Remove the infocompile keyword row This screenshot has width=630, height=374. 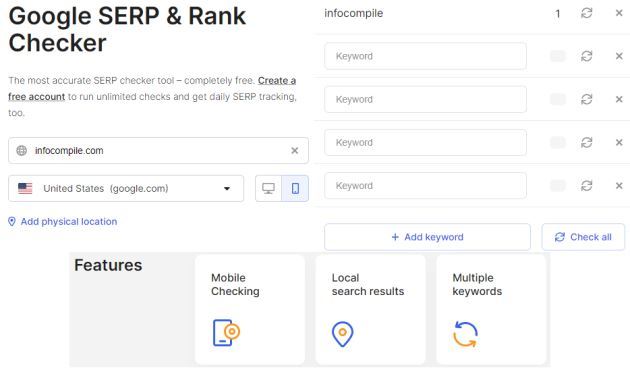619,13
